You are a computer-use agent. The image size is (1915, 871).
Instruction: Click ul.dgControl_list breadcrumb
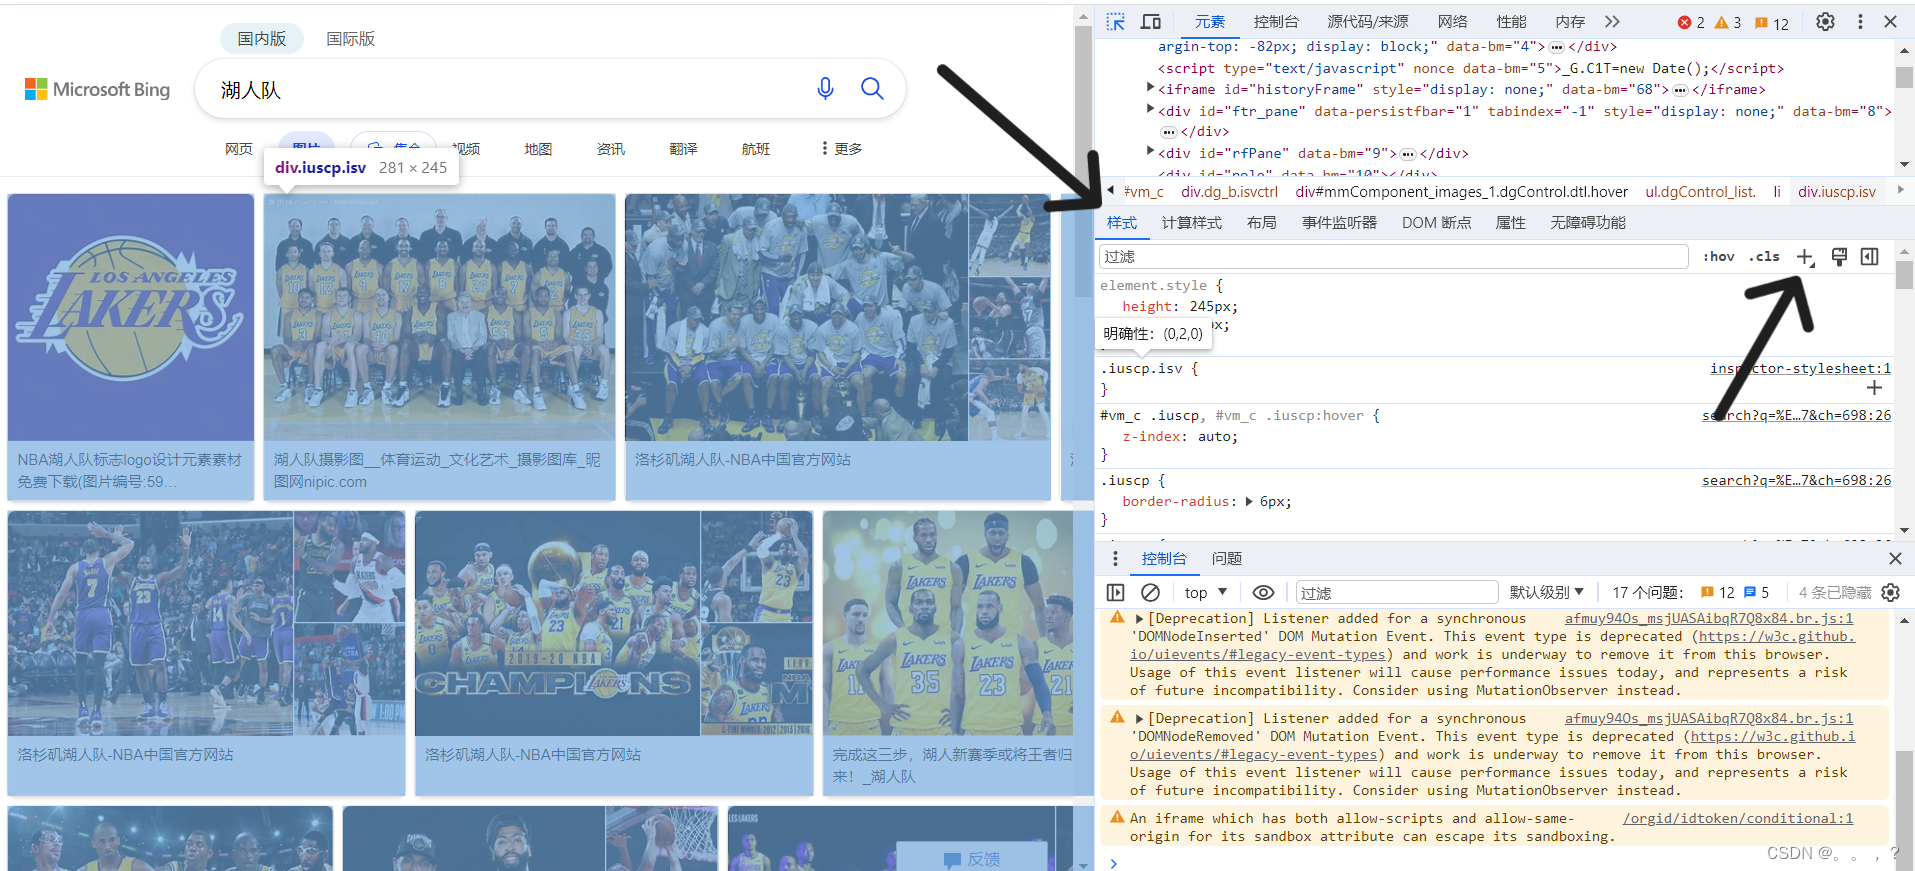1700,192
